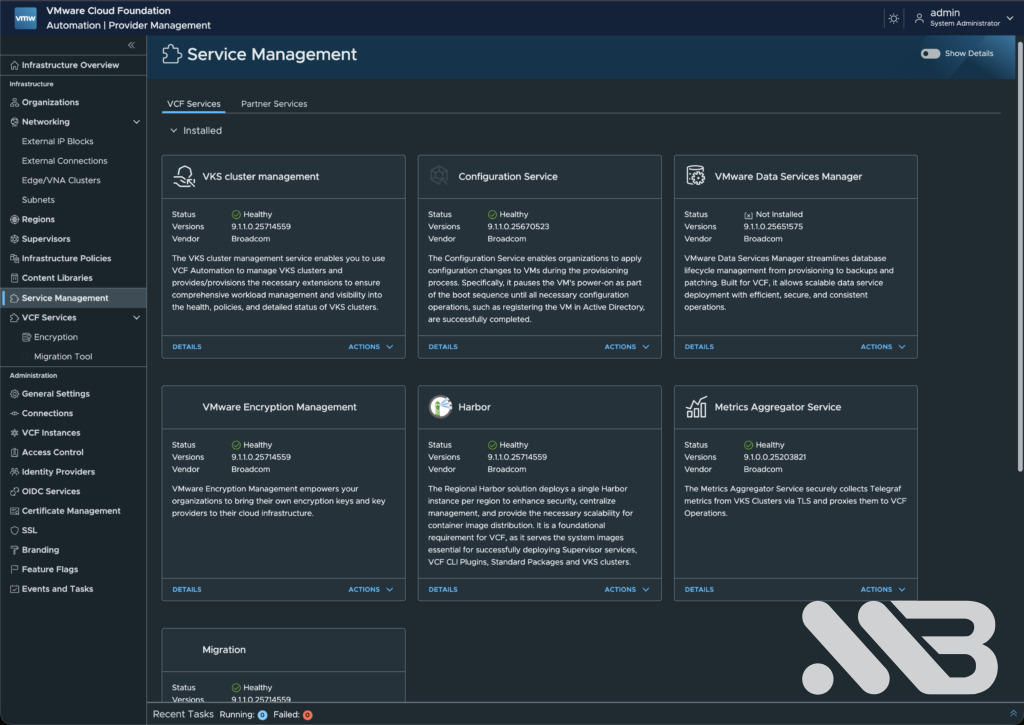Image resolution: width=1024 pixels, height=725 pixels.
Task: Switch to the Partner Services tab
Action: pos(274,104)
